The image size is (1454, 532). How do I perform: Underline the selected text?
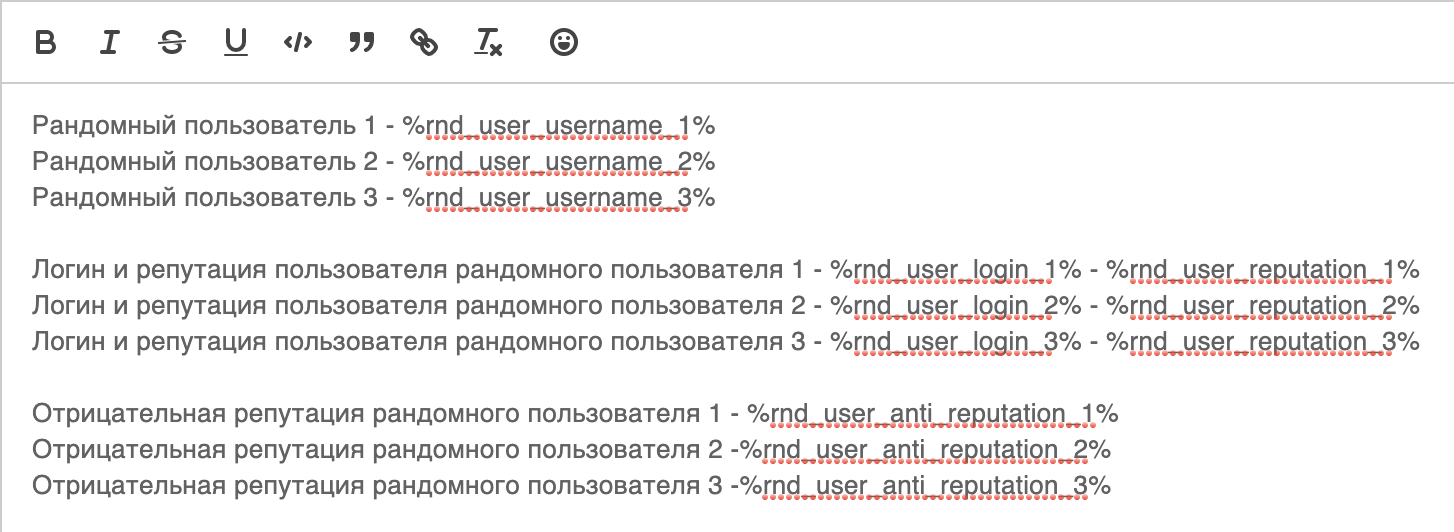(x=236, y=42)
